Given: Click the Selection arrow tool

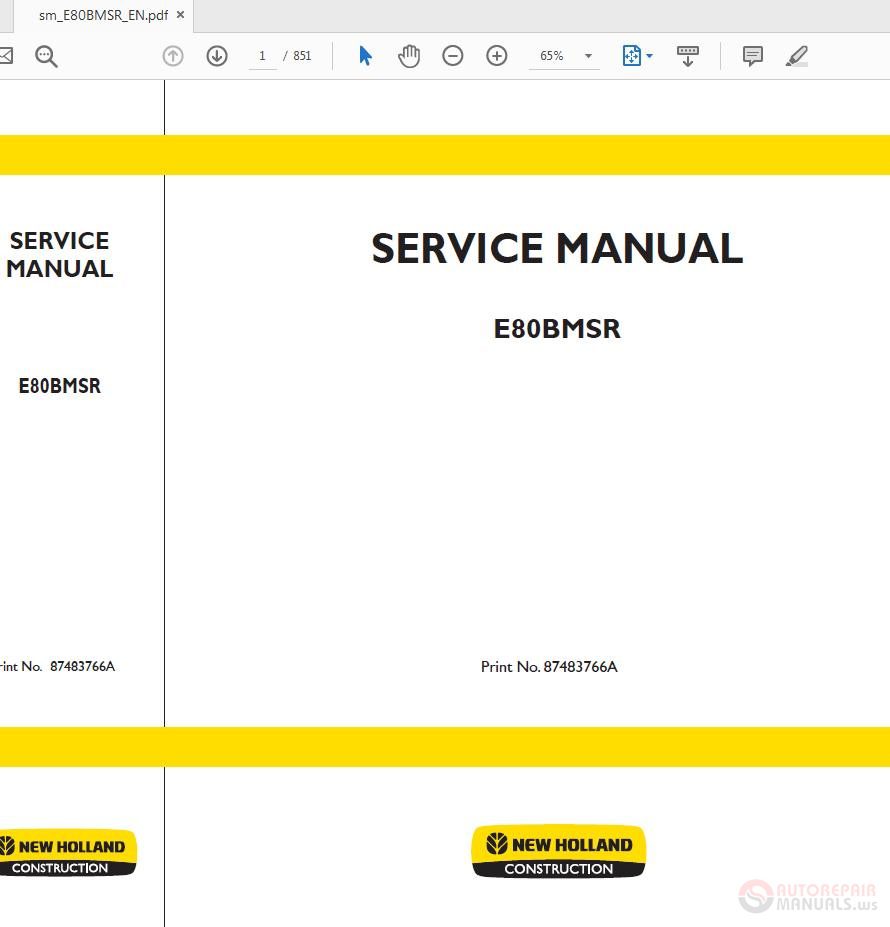Looking at the screenshot, I should point(365,55).
